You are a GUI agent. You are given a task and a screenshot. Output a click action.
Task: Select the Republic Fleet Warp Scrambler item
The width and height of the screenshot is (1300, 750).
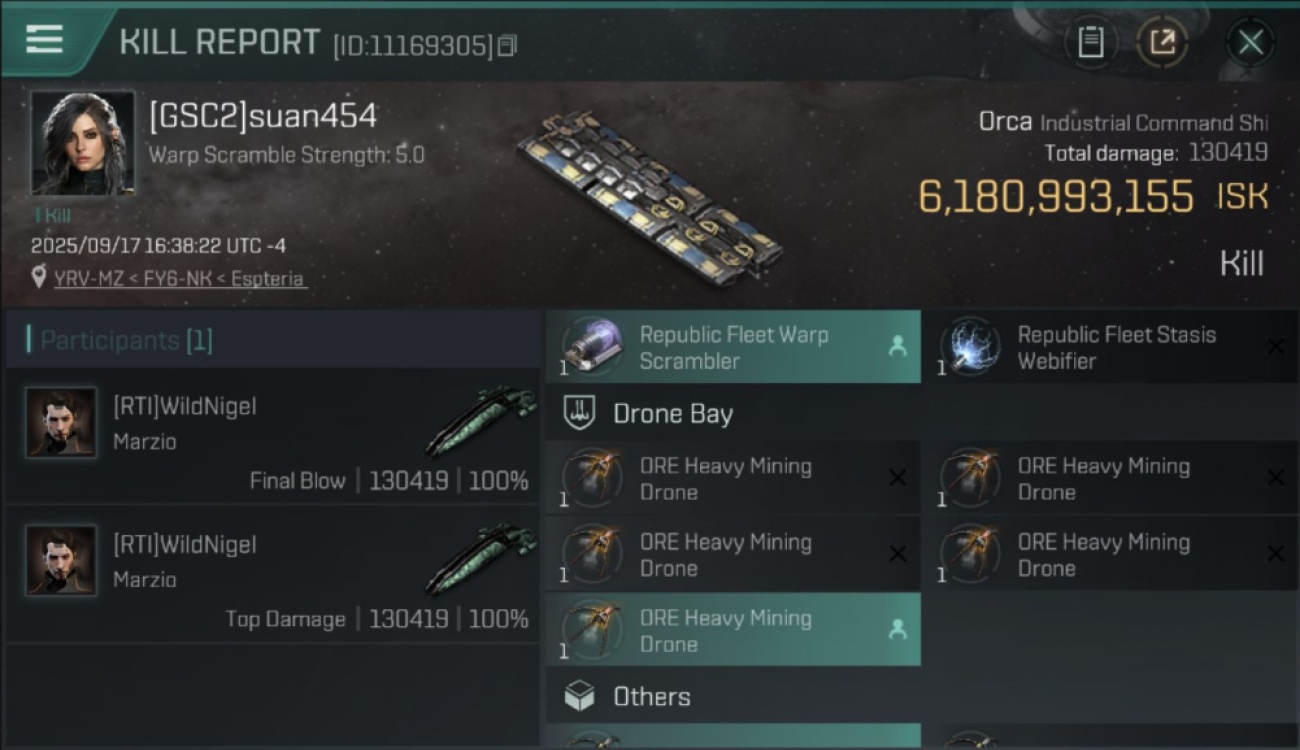click(x=733, y=347)
